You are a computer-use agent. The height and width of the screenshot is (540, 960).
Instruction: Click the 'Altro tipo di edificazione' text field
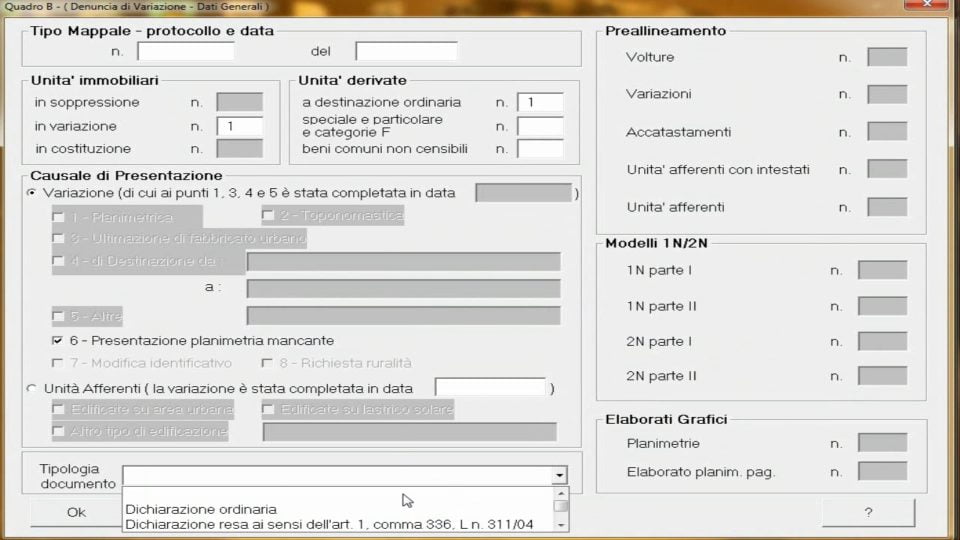[410, 432]
